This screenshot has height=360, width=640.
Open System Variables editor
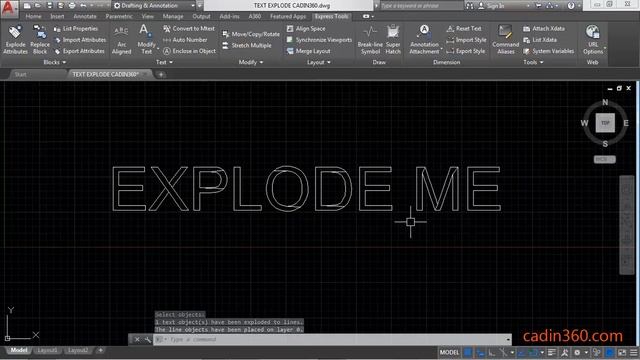(x=549, y=51)
